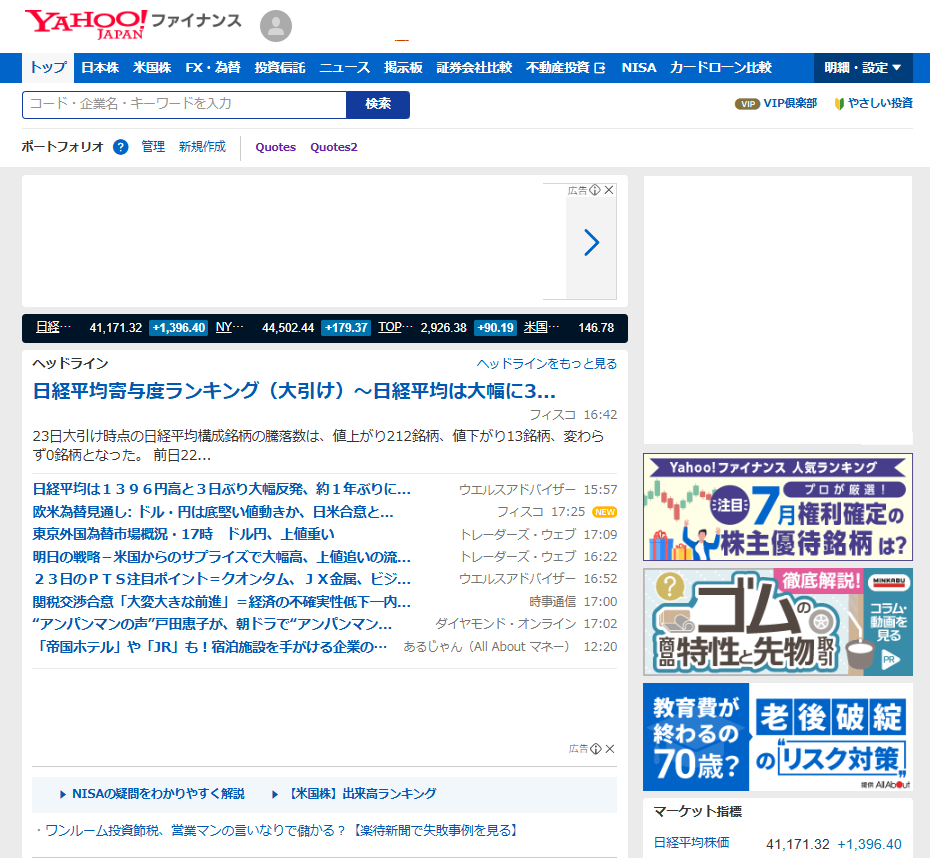This screenshot has width=930, height=858.
Task: Click the +90.19 change badge in ticker
Action: (x=495, y=327)
